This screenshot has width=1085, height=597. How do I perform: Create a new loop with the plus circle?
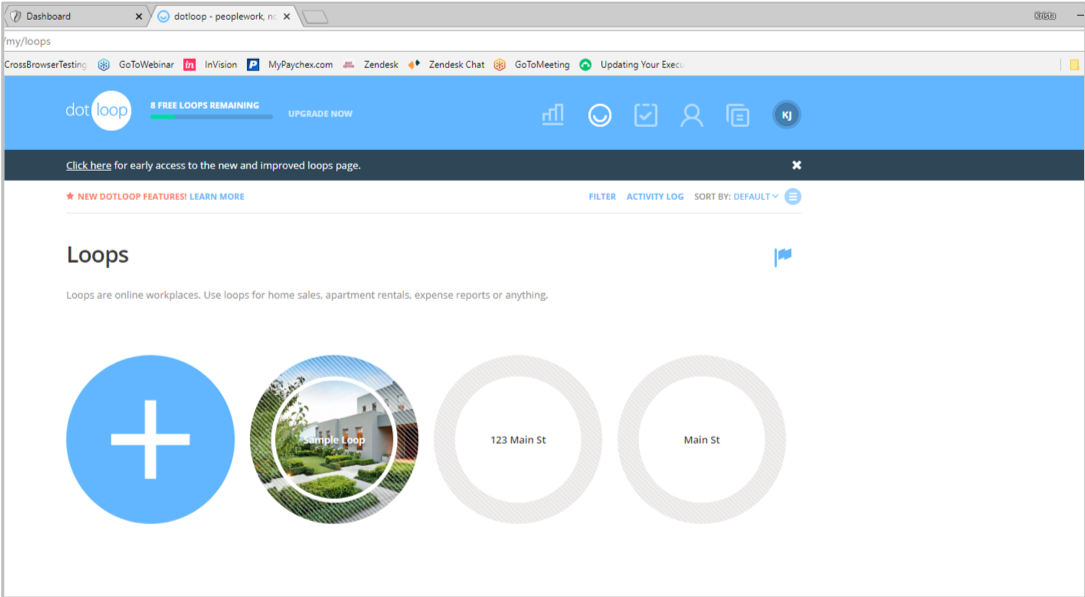pyautogui.click(x=150, y=439)
